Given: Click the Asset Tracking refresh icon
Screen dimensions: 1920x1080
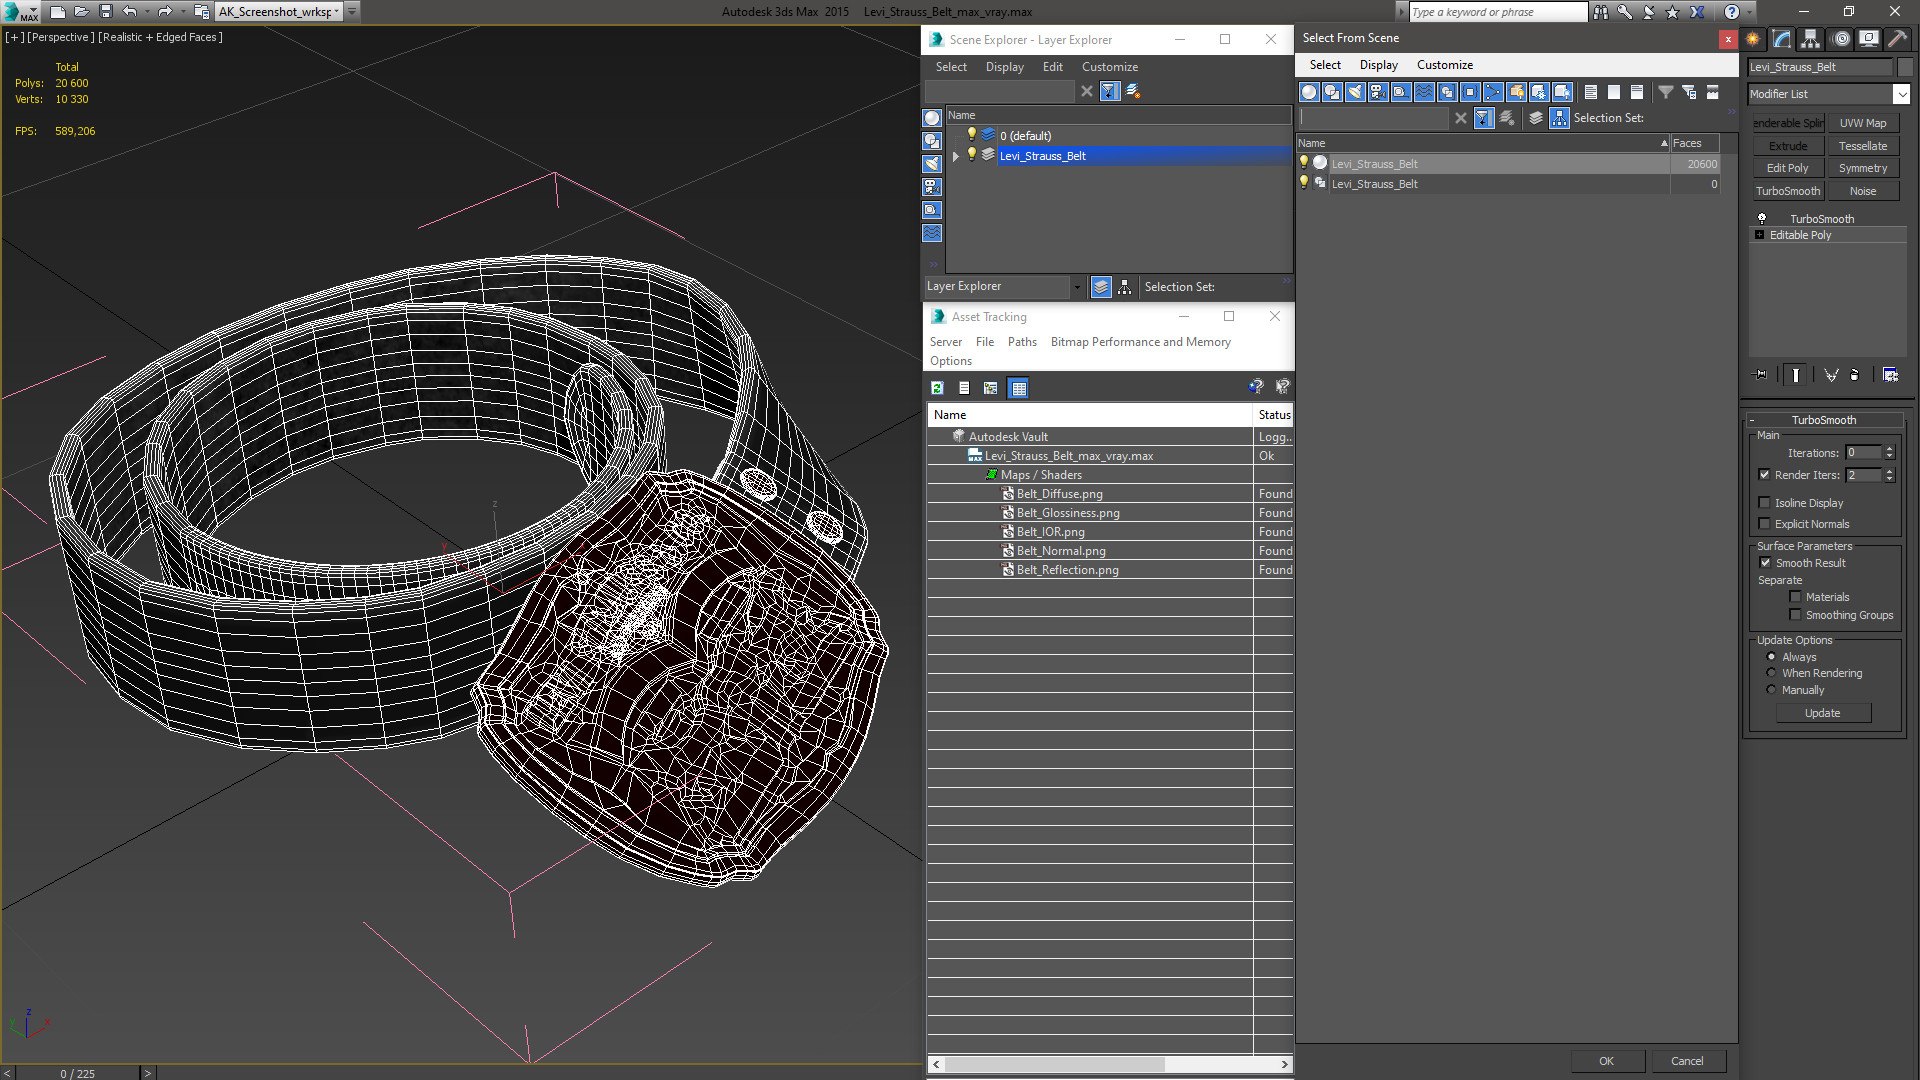Looking at the screenshot, I should point(937,388).
